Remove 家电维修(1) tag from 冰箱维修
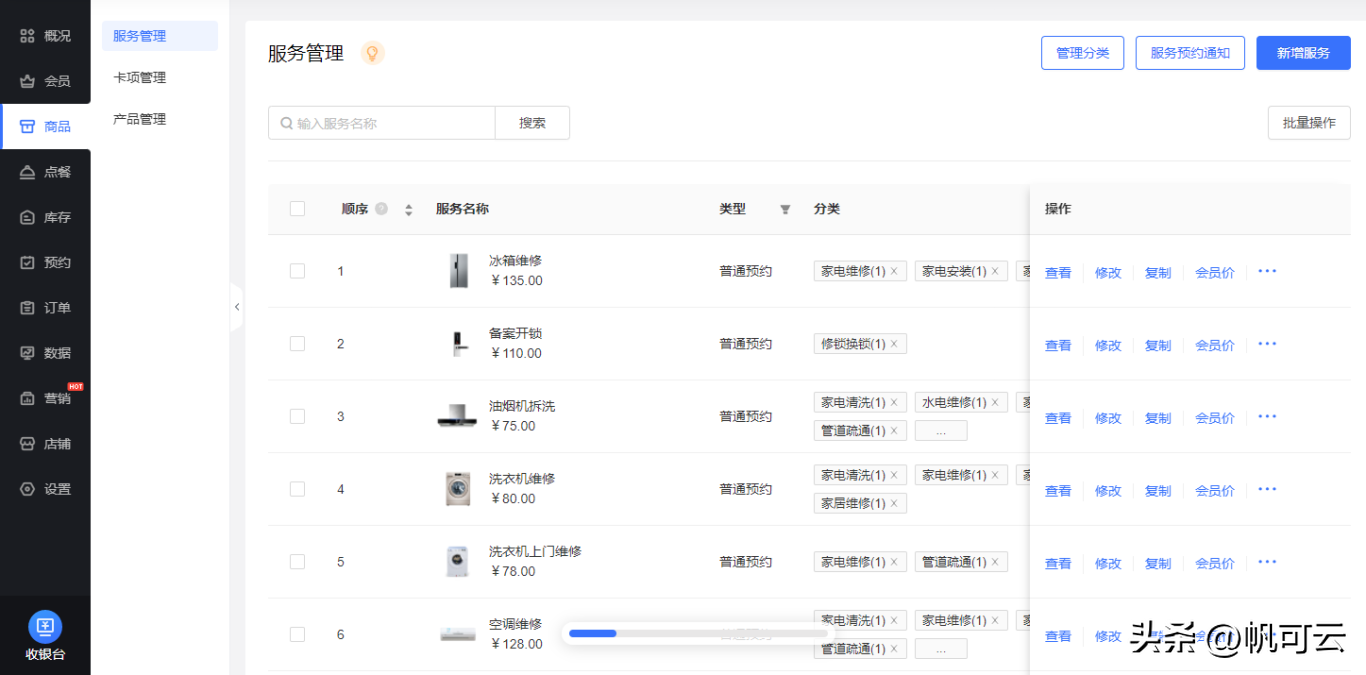 (894, 271)
